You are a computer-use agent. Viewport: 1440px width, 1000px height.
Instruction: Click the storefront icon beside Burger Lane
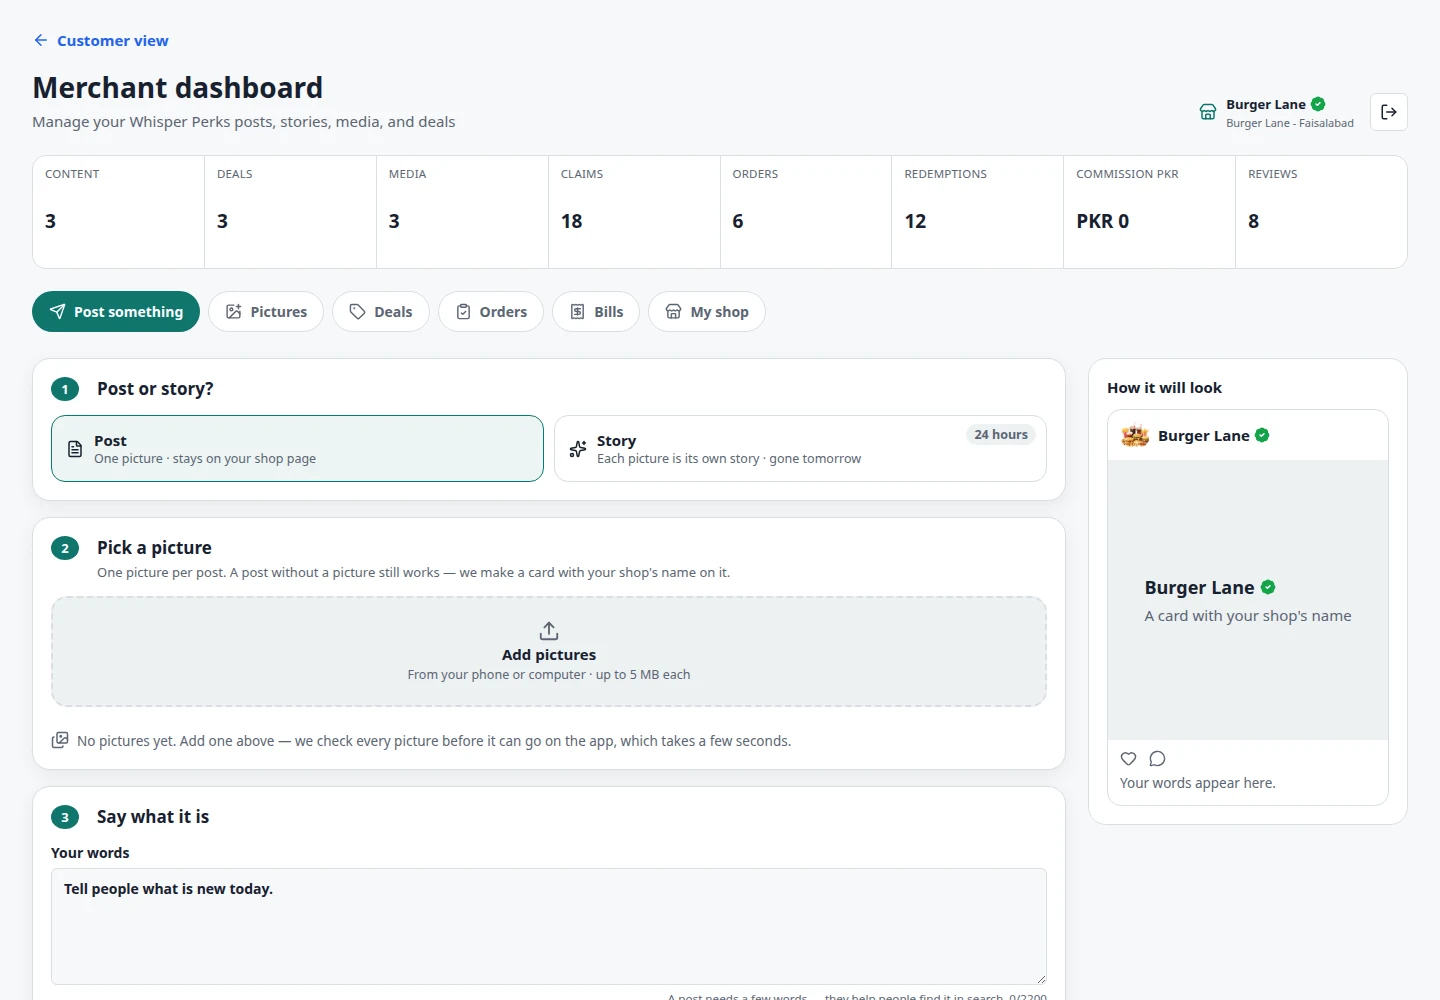tap(1208, 112)
